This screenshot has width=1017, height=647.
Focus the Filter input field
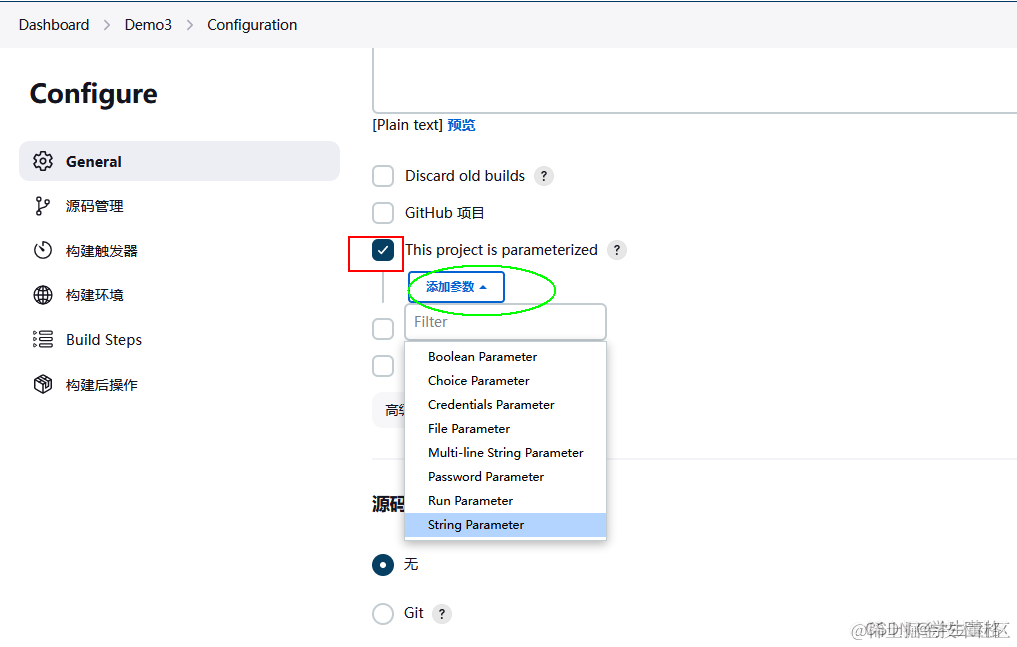tap(505, 322)
